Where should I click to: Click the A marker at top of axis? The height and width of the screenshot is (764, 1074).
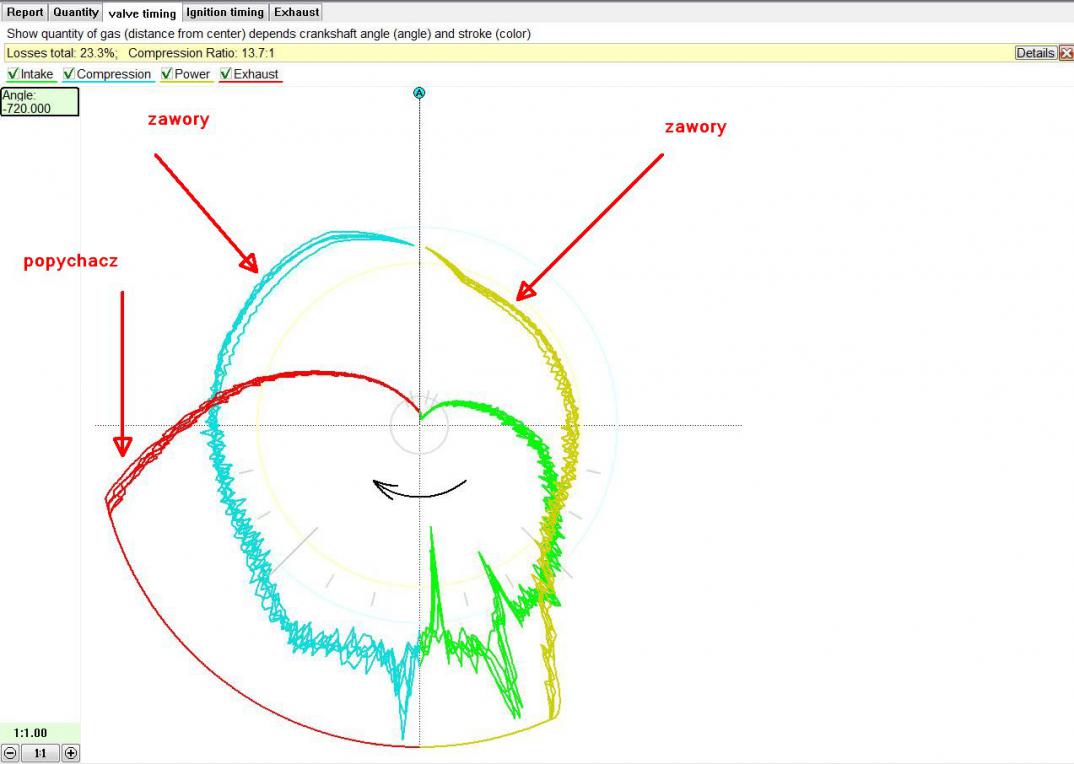click(x=419, y=93)
